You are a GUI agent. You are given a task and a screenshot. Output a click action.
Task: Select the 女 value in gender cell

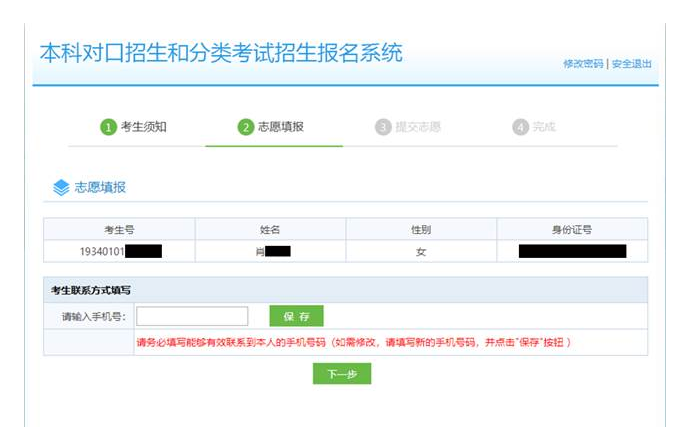tap(421, 251)
